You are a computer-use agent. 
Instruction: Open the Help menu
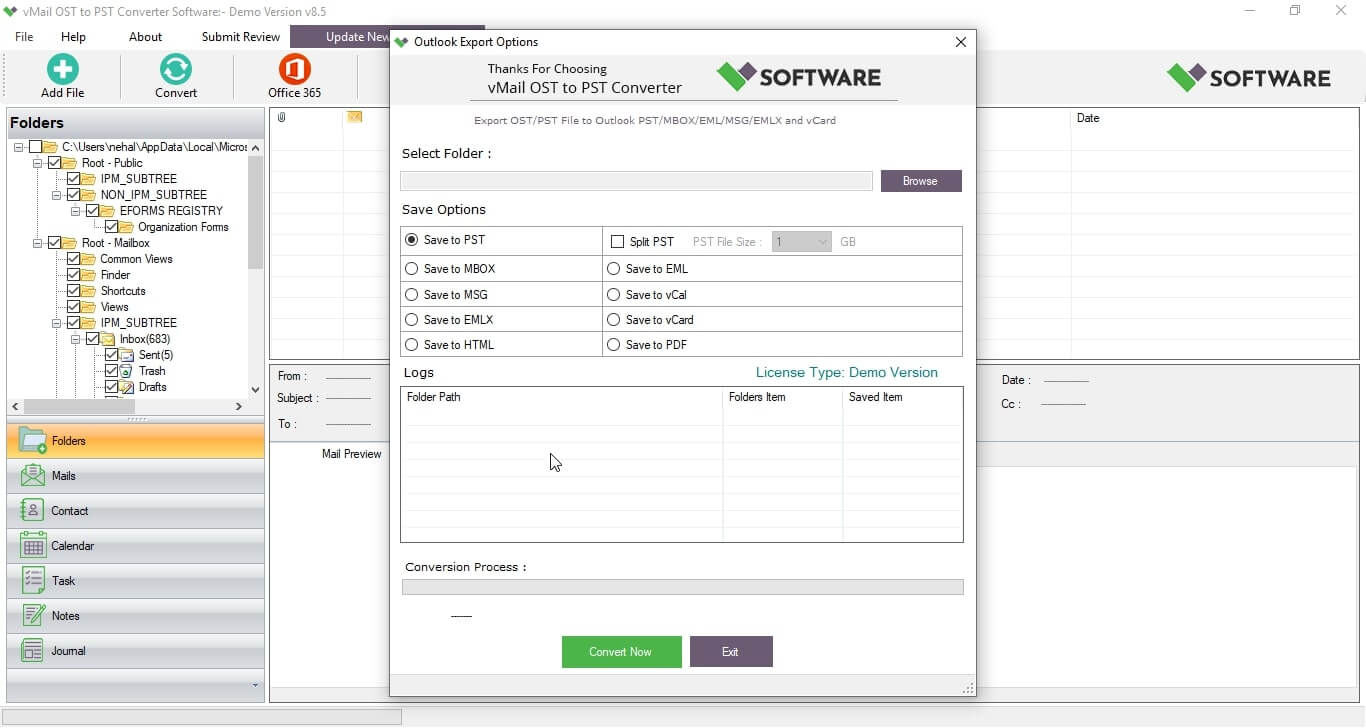[x=73, y=37]
